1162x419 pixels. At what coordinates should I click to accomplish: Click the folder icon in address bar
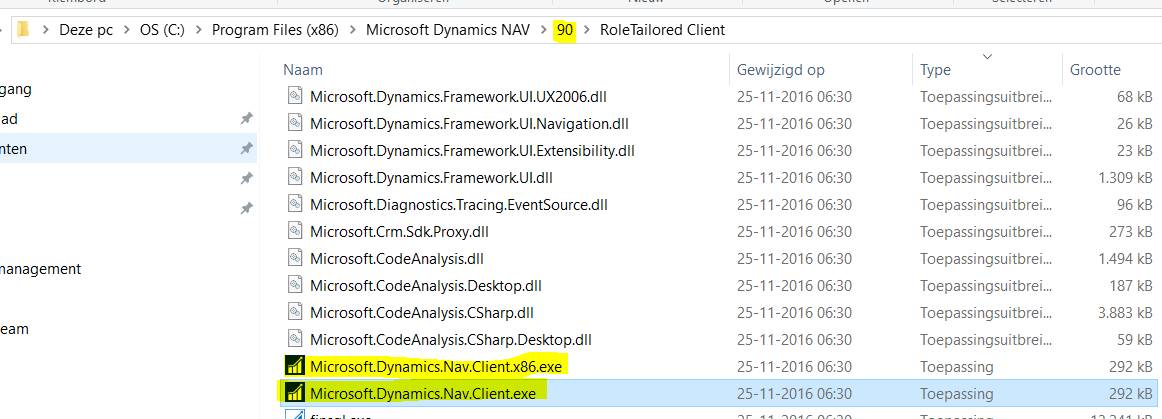[23, 30]
